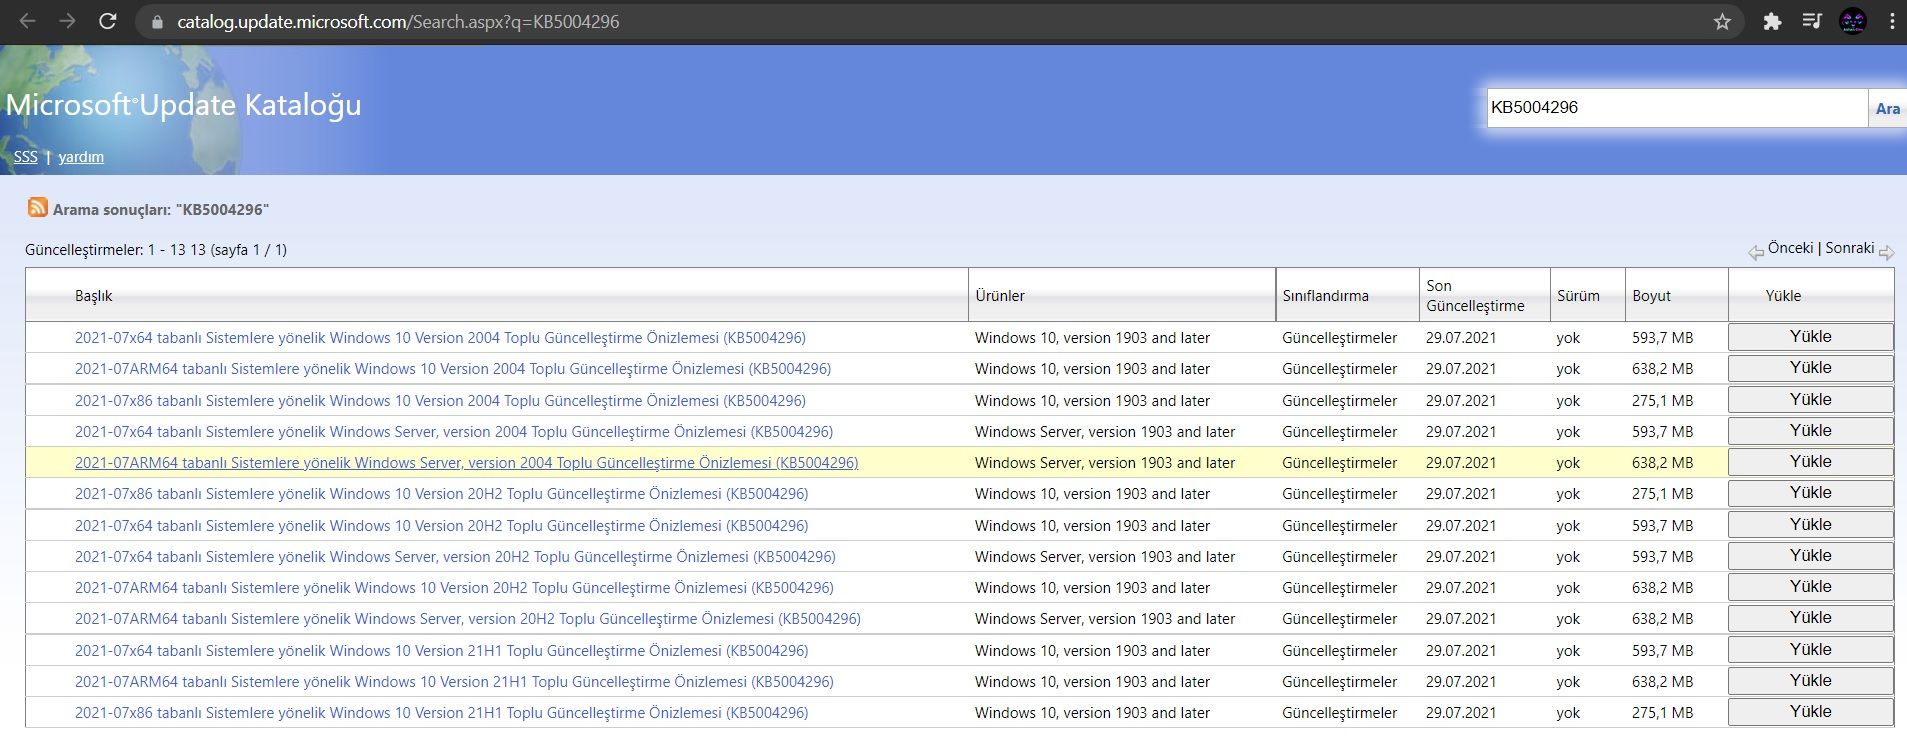Click the left arrow icon next to Önceki
1907x742 pixels.
[1756, 252]
